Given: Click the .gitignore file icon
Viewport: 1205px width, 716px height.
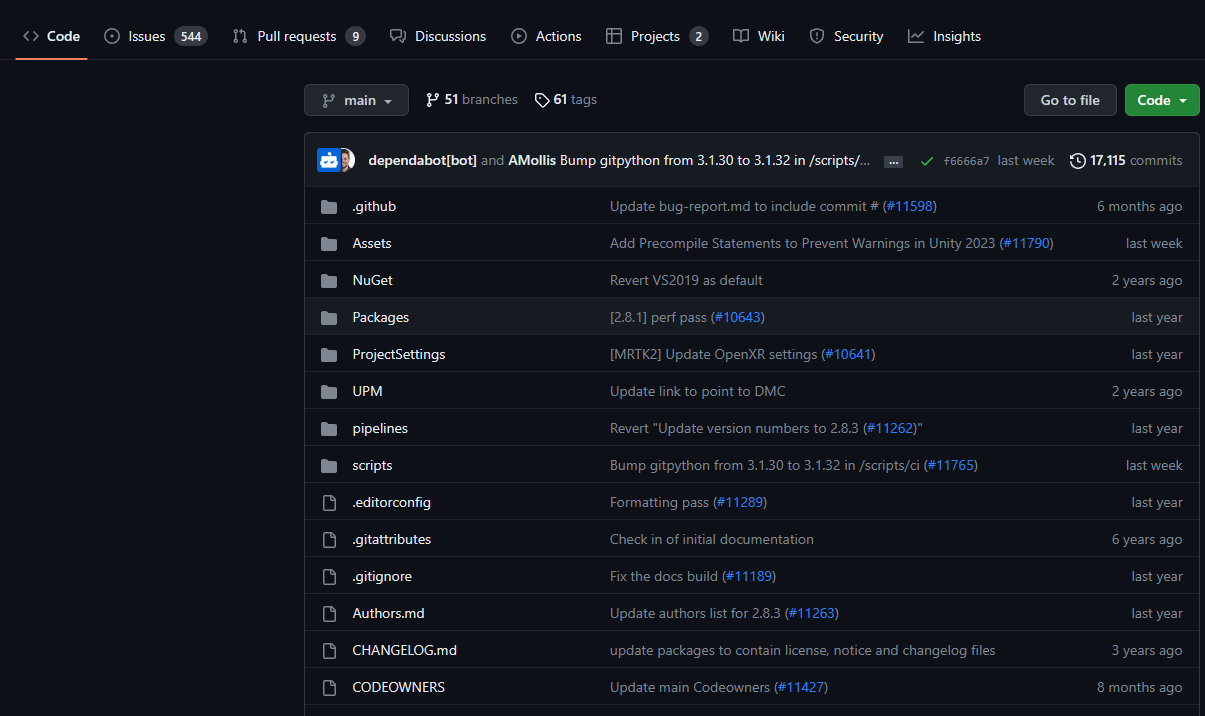Looking at the screenshot, I should click(x=329, y=576).
